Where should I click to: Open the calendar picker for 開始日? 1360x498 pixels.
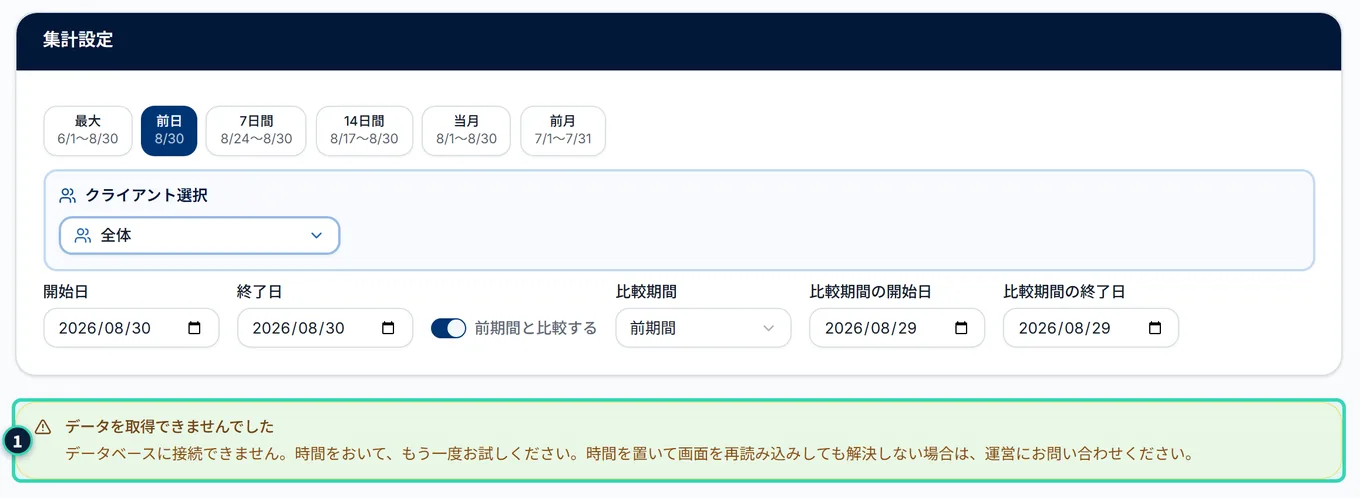(x=194, y=328)
